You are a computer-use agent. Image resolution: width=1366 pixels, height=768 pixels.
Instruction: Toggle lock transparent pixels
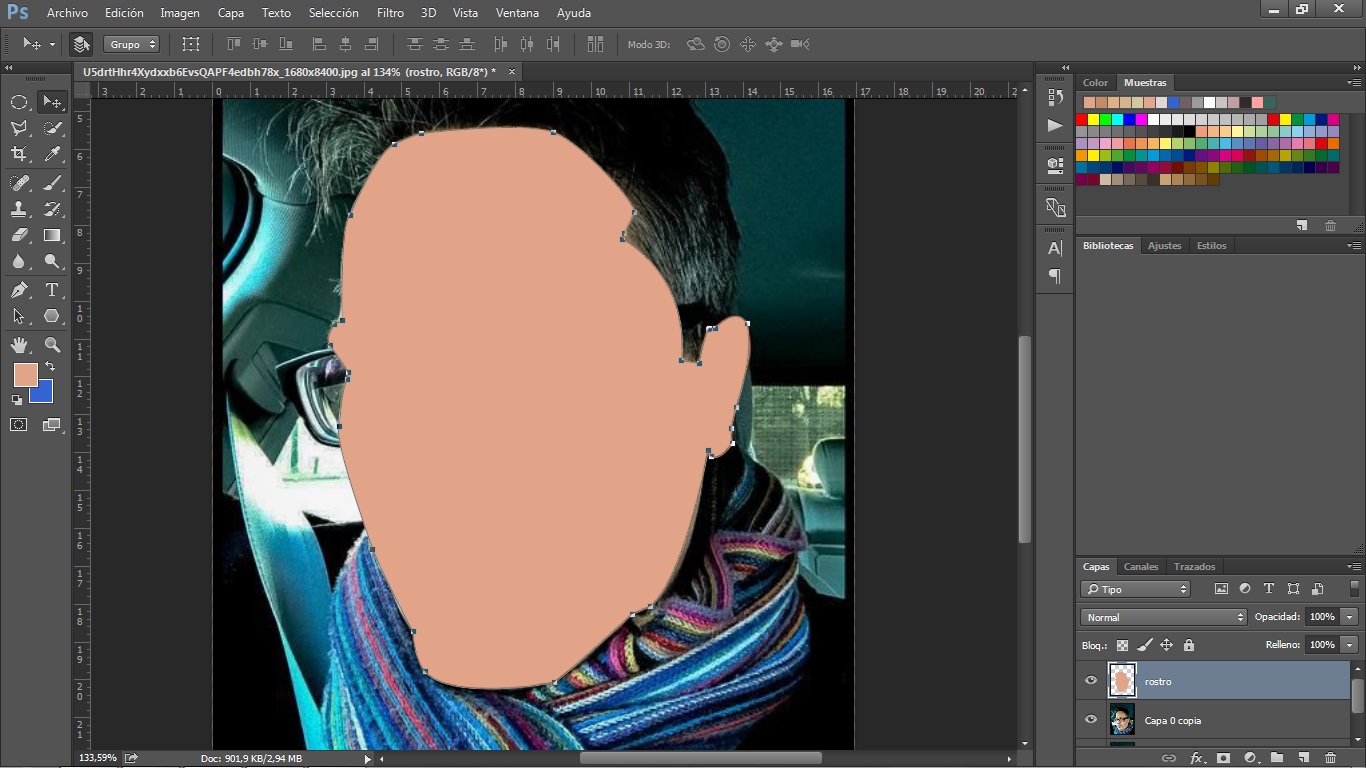click(1122, 645)
